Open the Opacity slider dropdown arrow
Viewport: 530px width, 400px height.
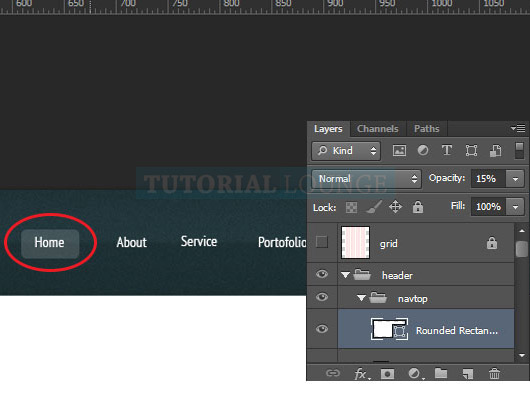(x=515, y=179)
